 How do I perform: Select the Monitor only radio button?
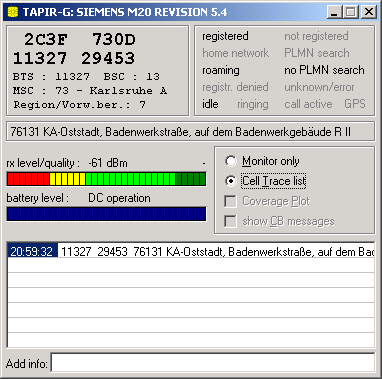[231, 161]
